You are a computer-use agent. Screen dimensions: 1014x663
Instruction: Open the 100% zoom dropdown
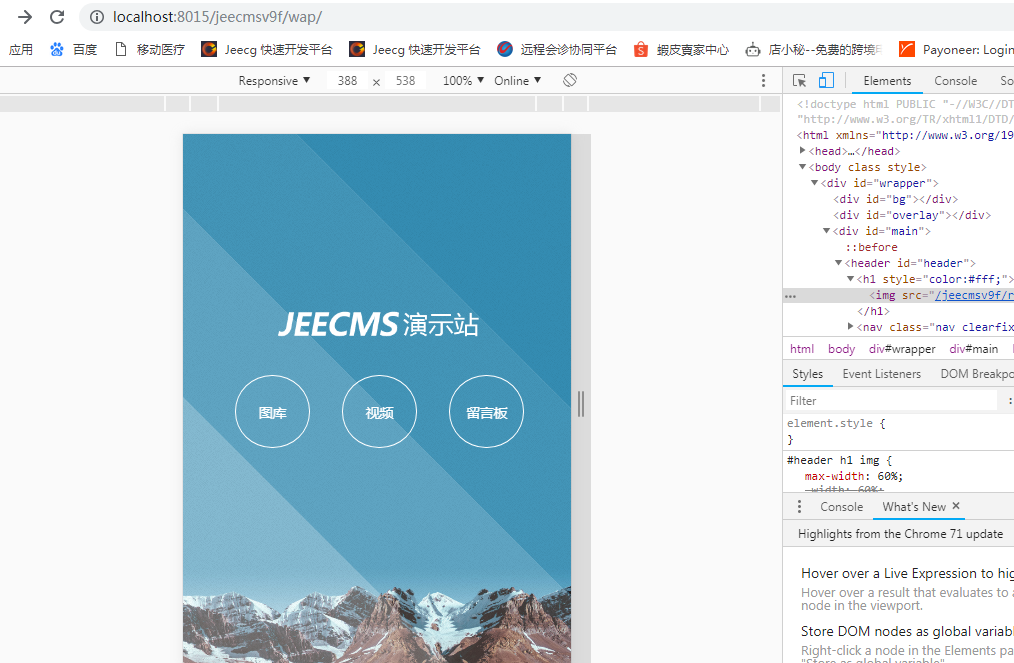tap(463, 81)
